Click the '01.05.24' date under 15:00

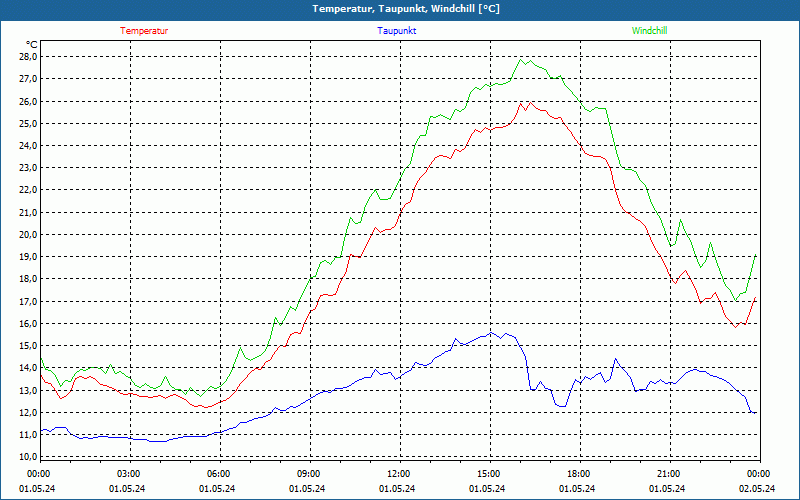point(487,489)
